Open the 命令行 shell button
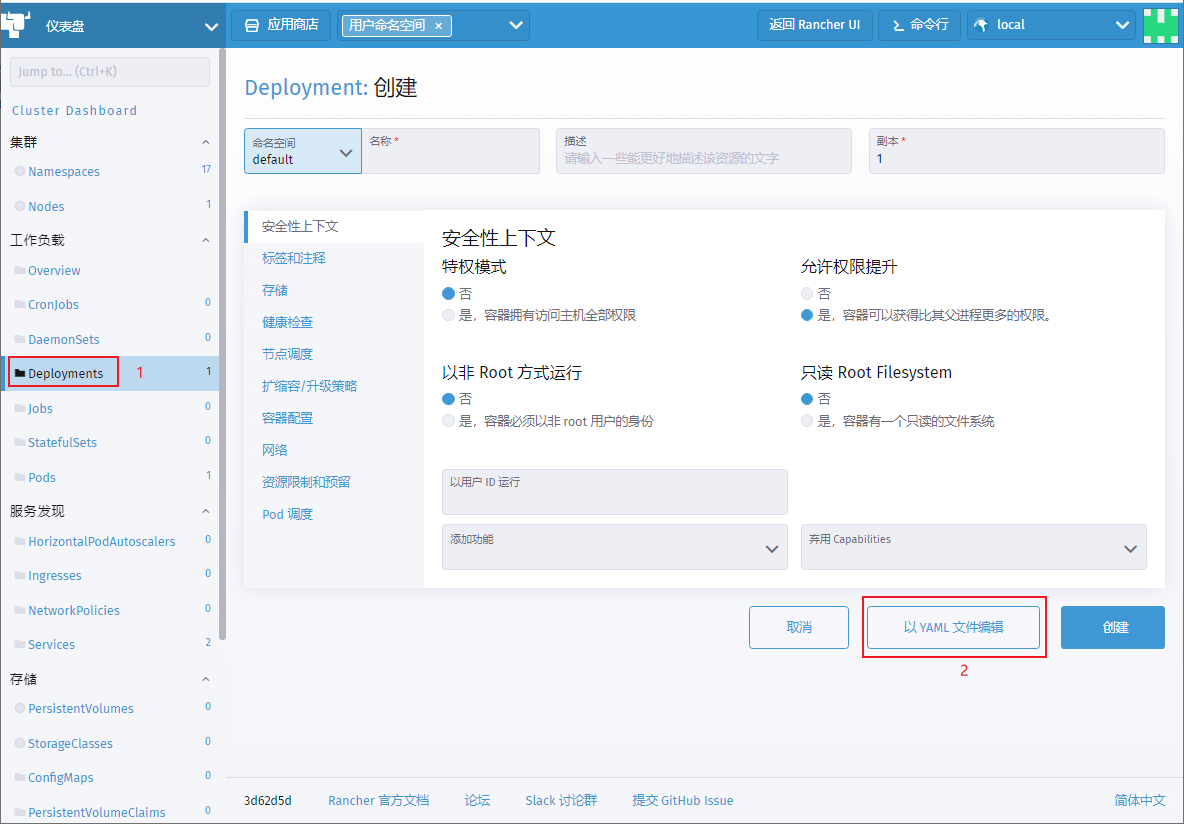Viewport: 1184px width, 824px height. pos(920,26)
